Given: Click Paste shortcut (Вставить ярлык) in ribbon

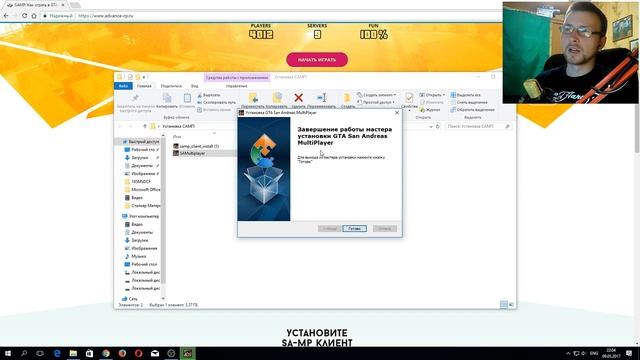Looking at the screenshot, I should [x=214, y=110].
